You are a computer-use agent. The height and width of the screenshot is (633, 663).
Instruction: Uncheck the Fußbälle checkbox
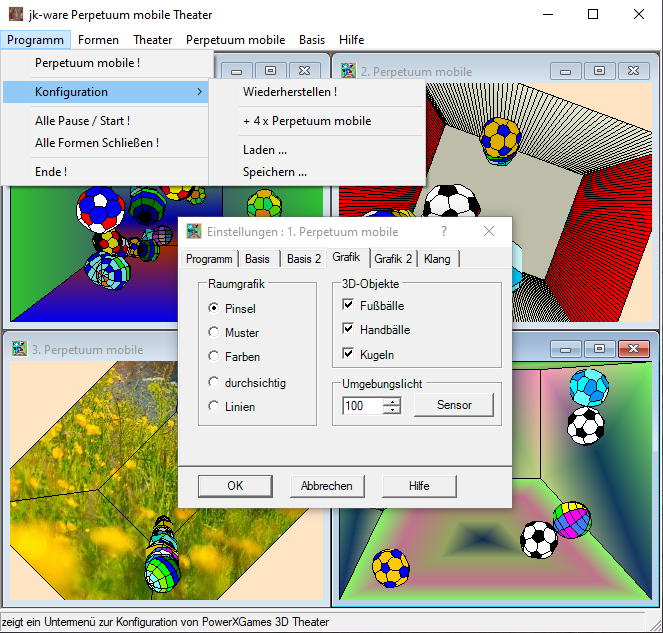pos(348,304)
